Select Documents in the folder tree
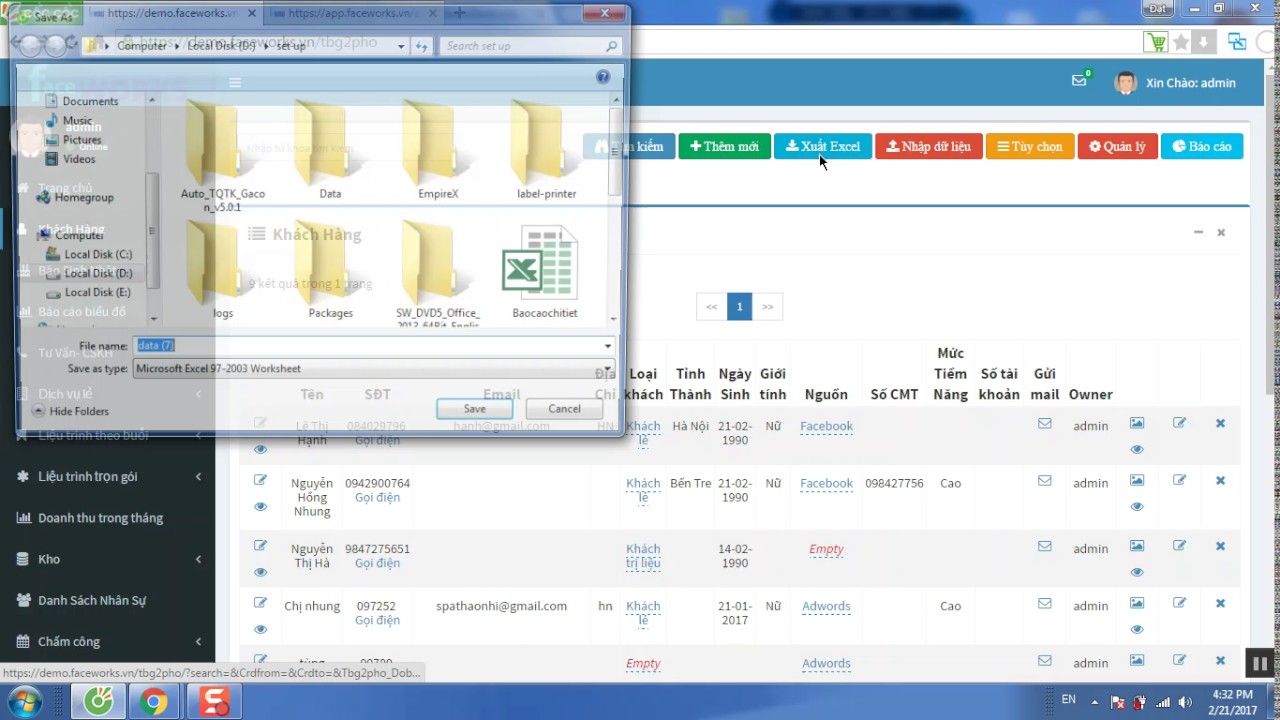Image resolution: width=1280 pixels, height=720 pixels. point(81,101)
